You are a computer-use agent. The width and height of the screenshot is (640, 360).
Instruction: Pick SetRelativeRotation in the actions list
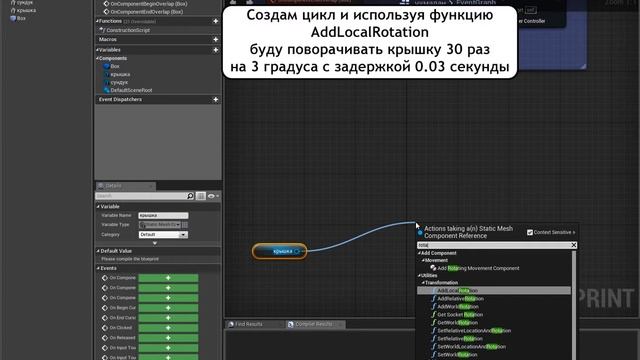tap(460, 338)
